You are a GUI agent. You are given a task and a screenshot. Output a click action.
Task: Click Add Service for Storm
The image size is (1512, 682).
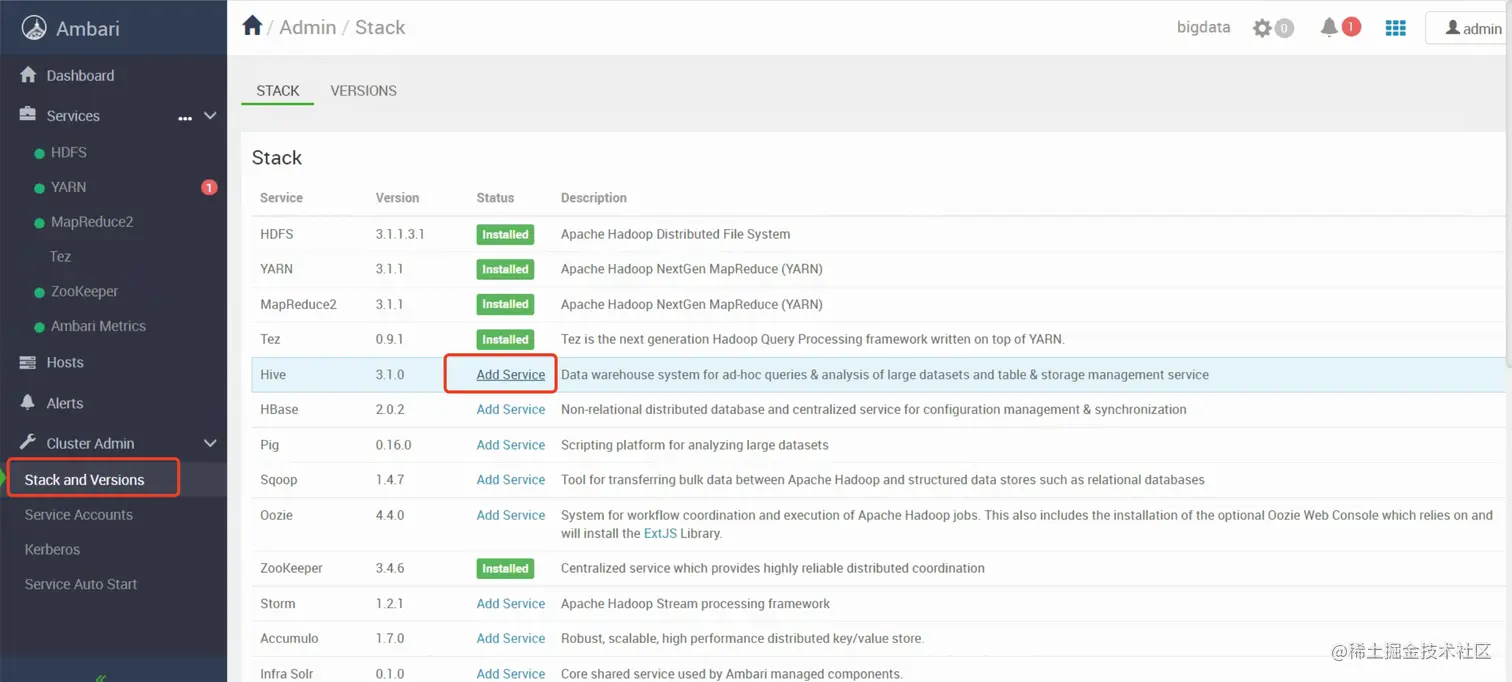point(511,603)
